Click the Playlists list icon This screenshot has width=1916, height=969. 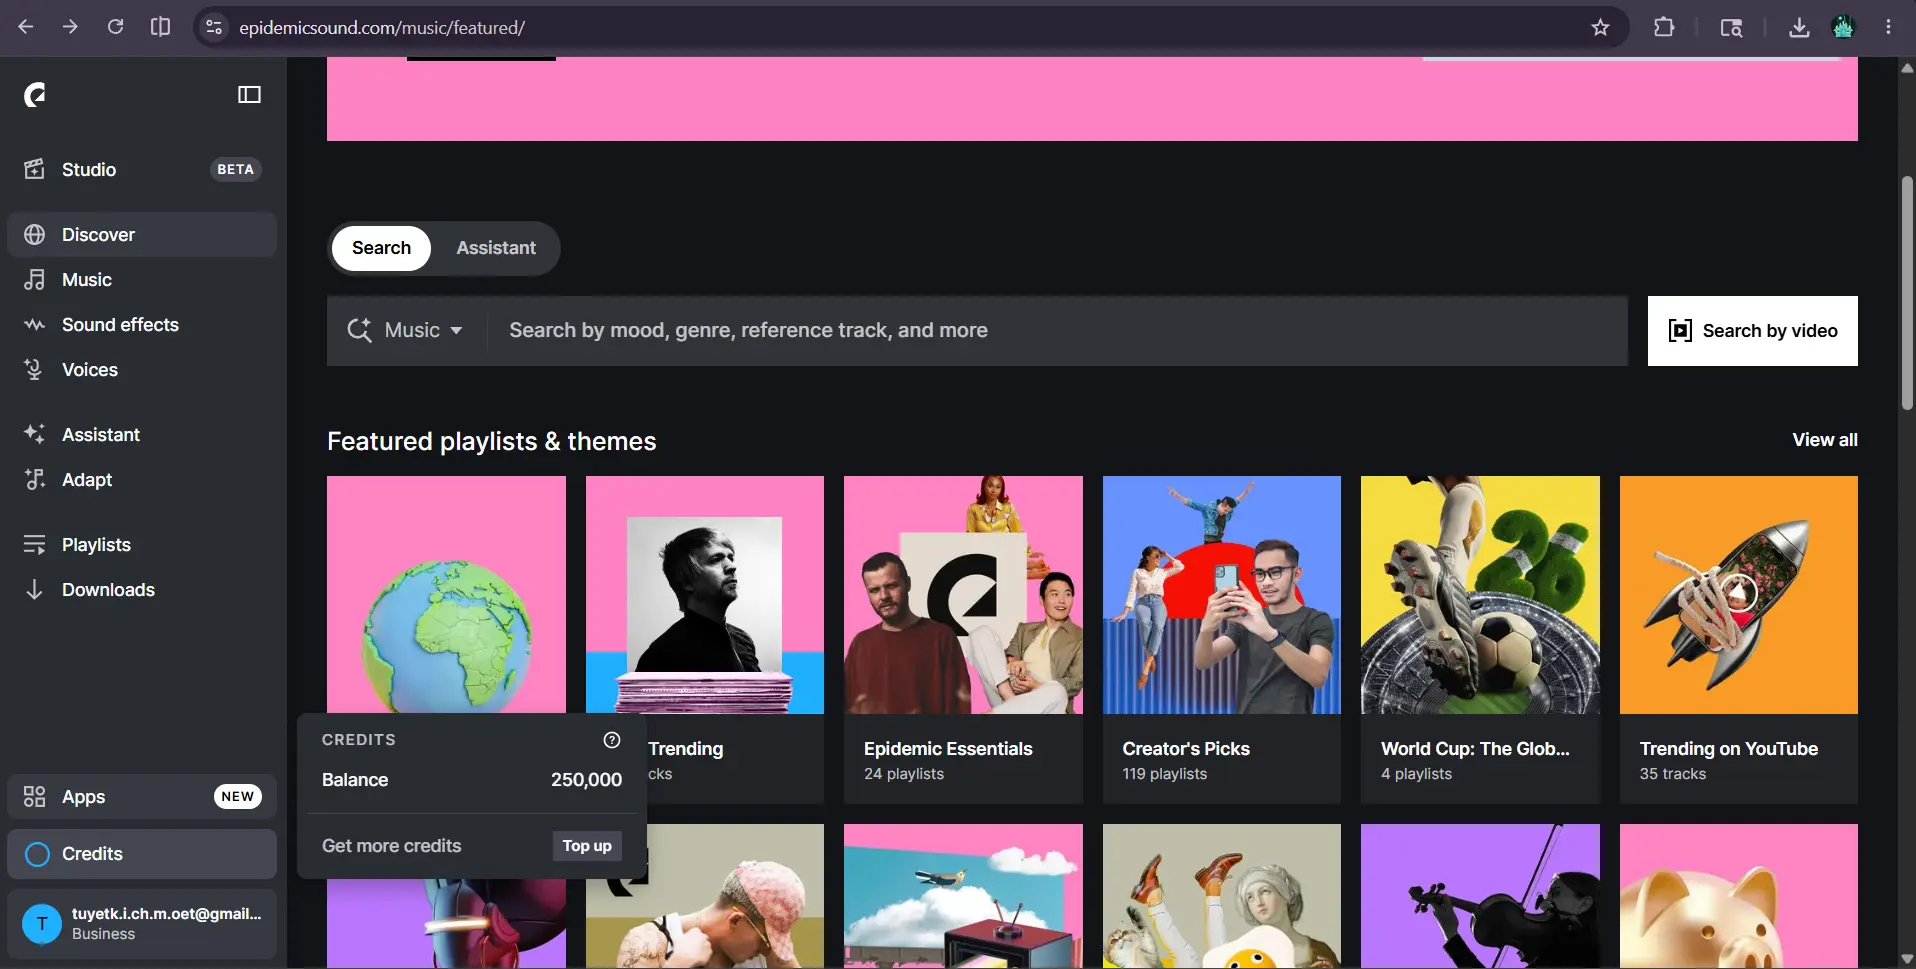(34, 545)
